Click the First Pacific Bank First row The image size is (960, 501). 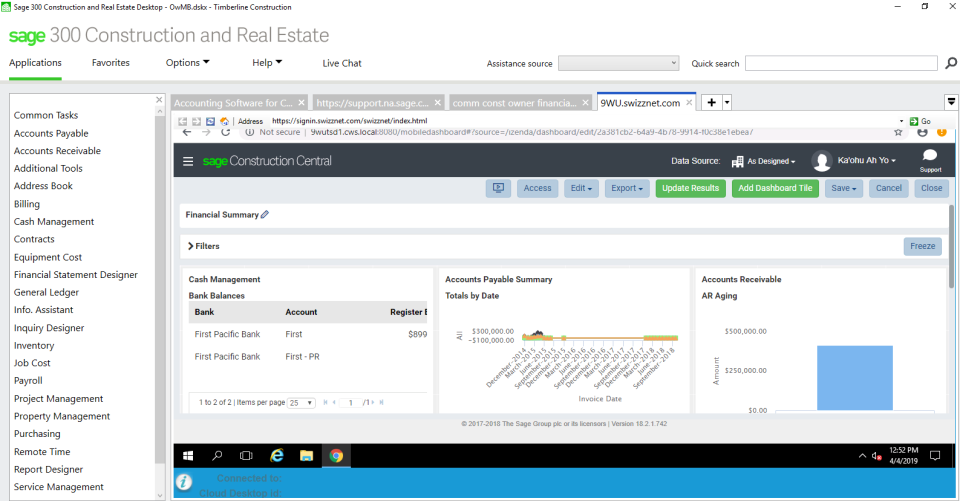(308, 334)
